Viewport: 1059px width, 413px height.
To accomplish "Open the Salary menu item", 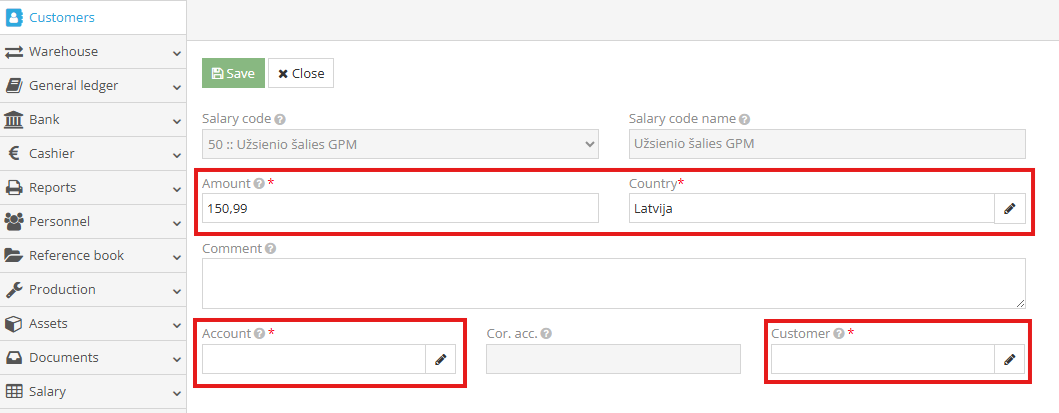I will pyautogui.click(x=93, y=391).
